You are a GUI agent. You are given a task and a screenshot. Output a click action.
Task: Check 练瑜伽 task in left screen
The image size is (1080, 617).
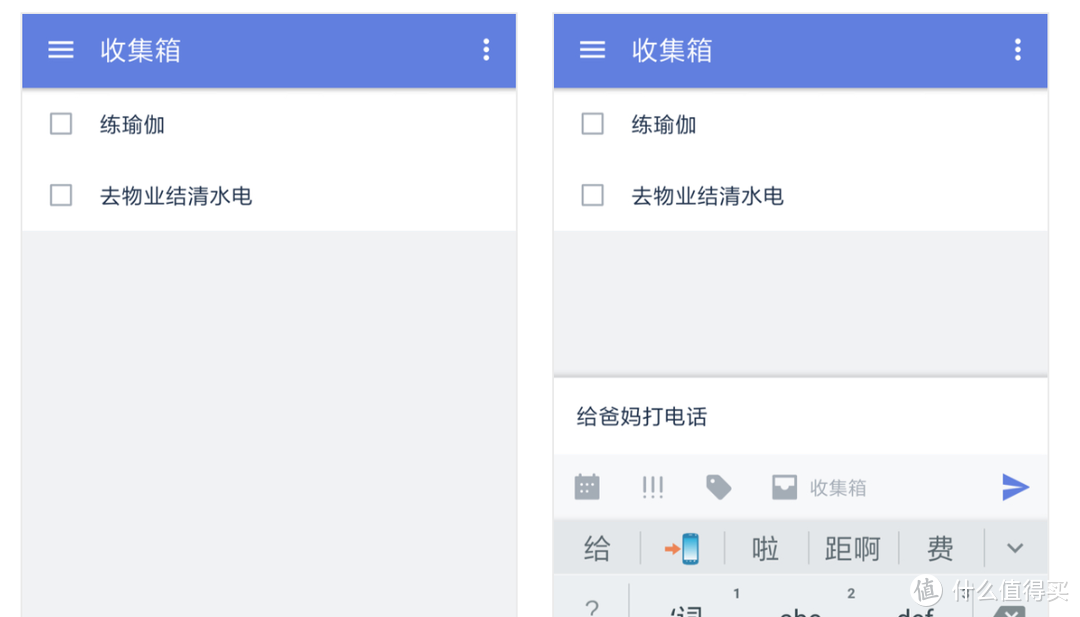tap(61, 124)
